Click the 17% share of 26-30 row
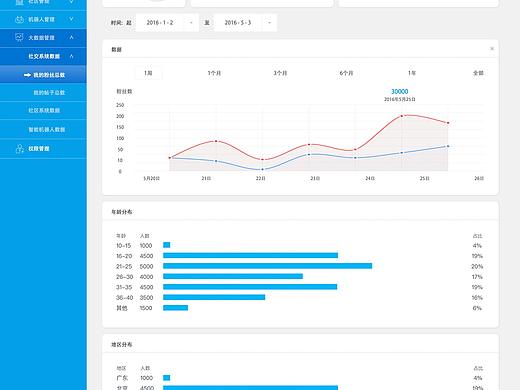Viewport: 520px width, 390px height. coord(477,277)
